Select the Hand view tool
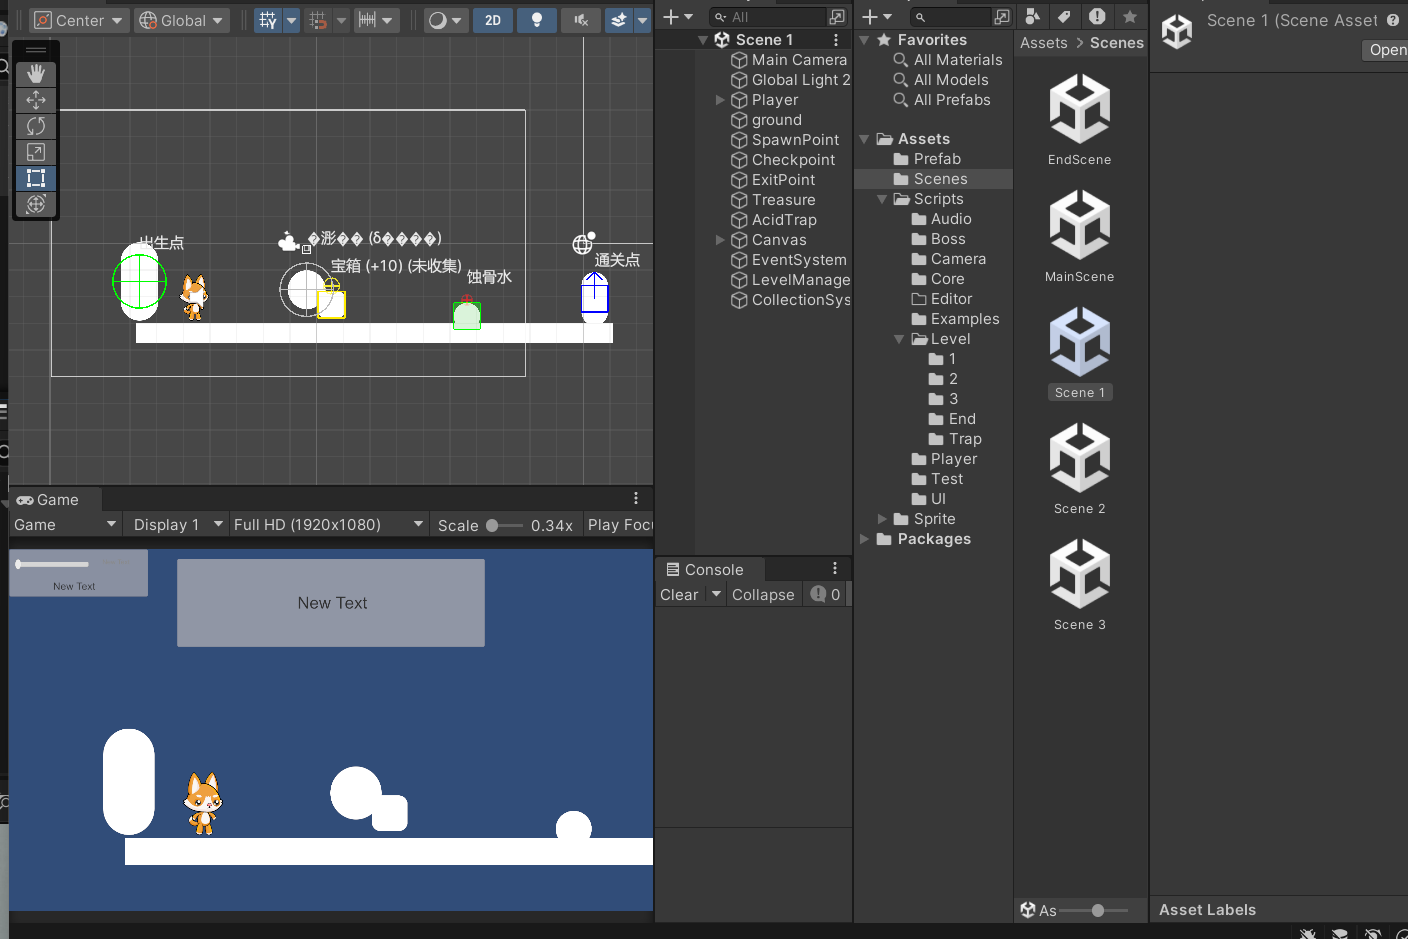The height and width of the screenshot is (939, 1408). pos(36,74)
